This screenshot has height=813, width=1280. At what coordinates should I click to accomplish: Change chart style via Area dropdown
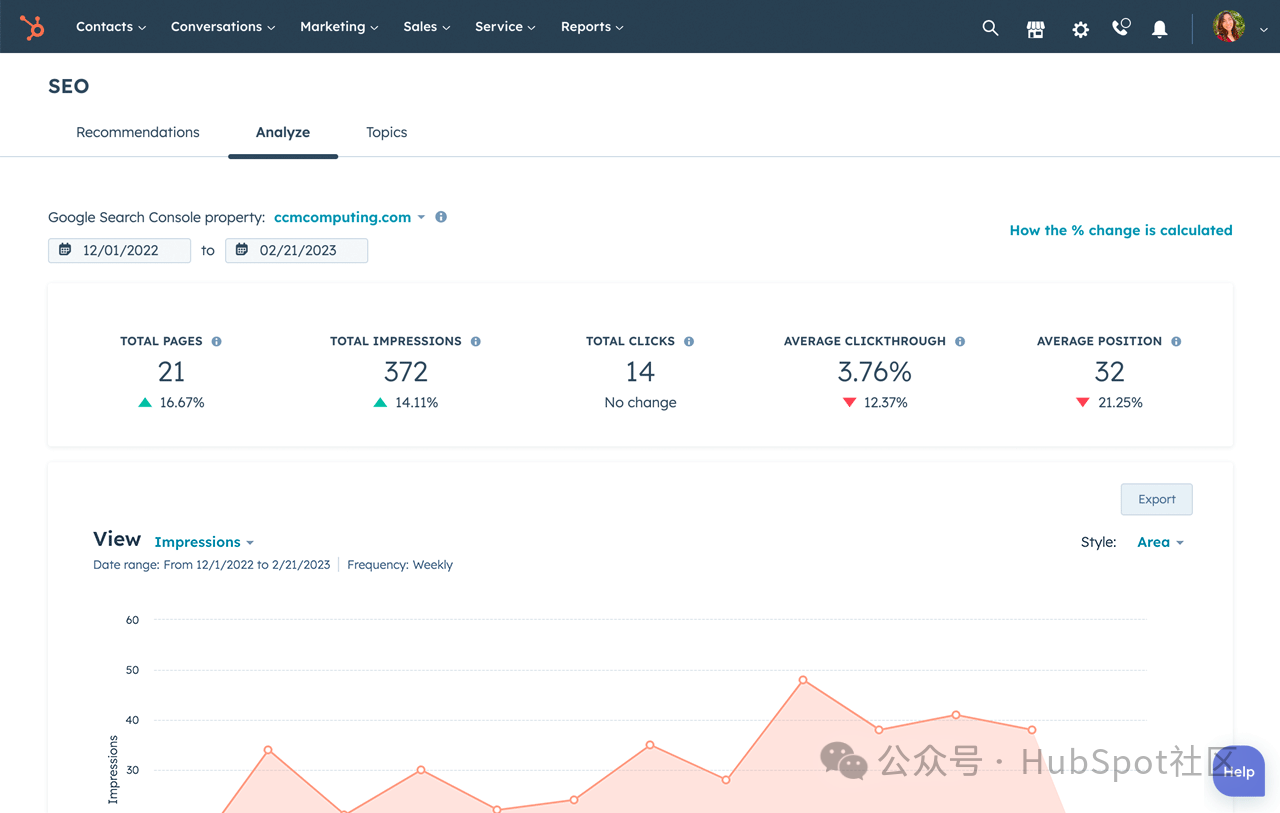pos(1160,542)
